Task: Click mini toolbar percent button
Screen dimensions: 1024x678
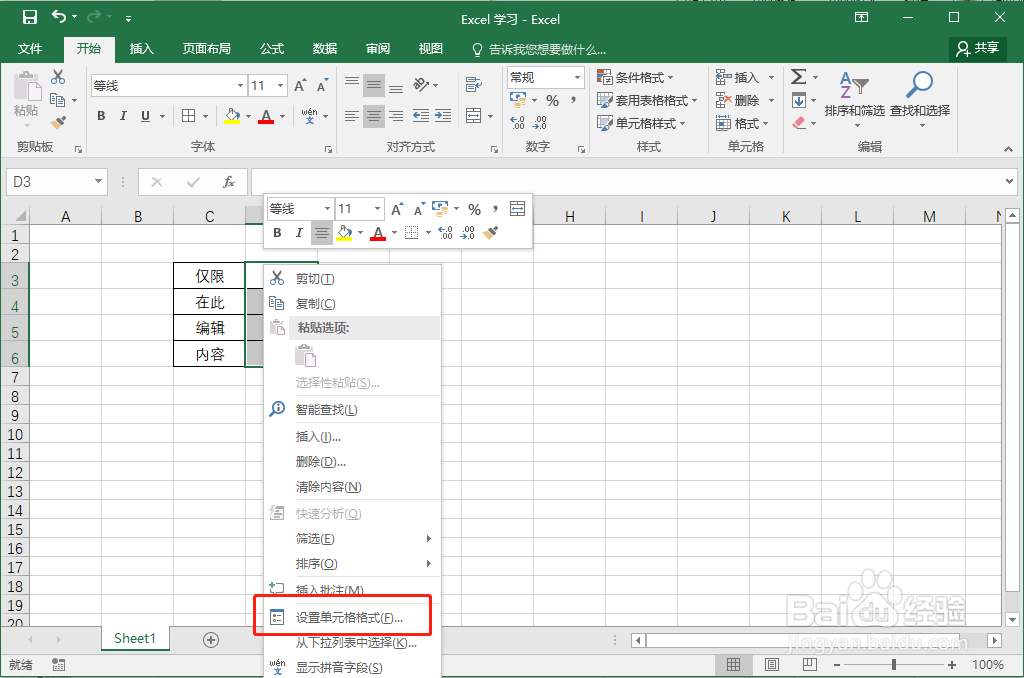Action: (x=475, y=210)
